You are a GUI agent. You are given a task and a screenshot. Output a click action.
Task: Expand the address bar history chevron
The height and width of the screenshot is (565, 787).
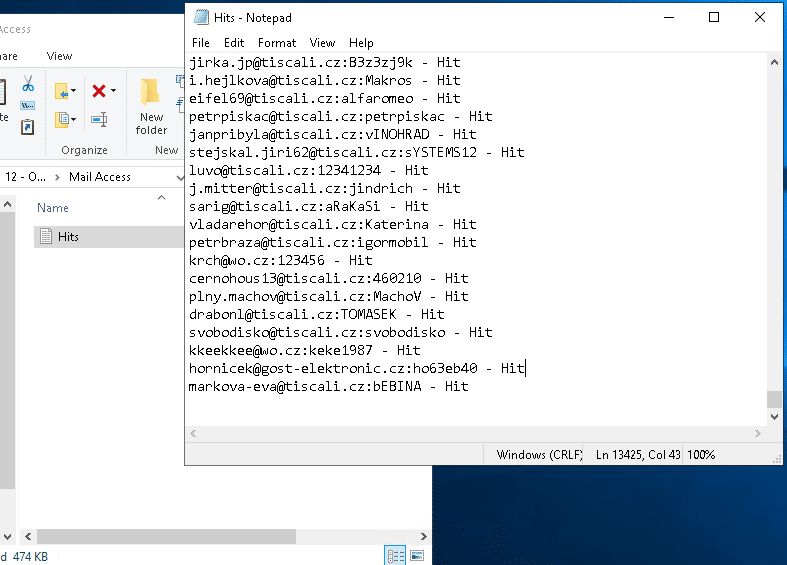[x=179, y=177]
